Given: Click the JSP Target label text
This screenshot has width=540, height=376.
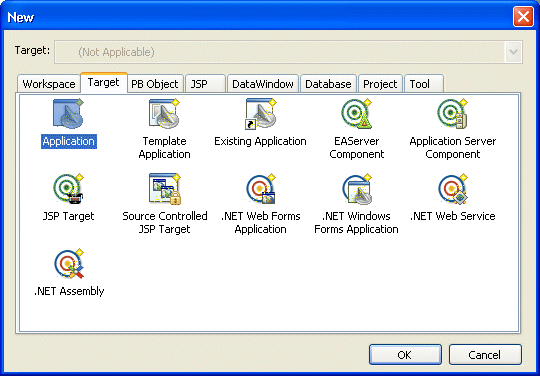Looking at the screenshot, I should click(x=69, y=216).
